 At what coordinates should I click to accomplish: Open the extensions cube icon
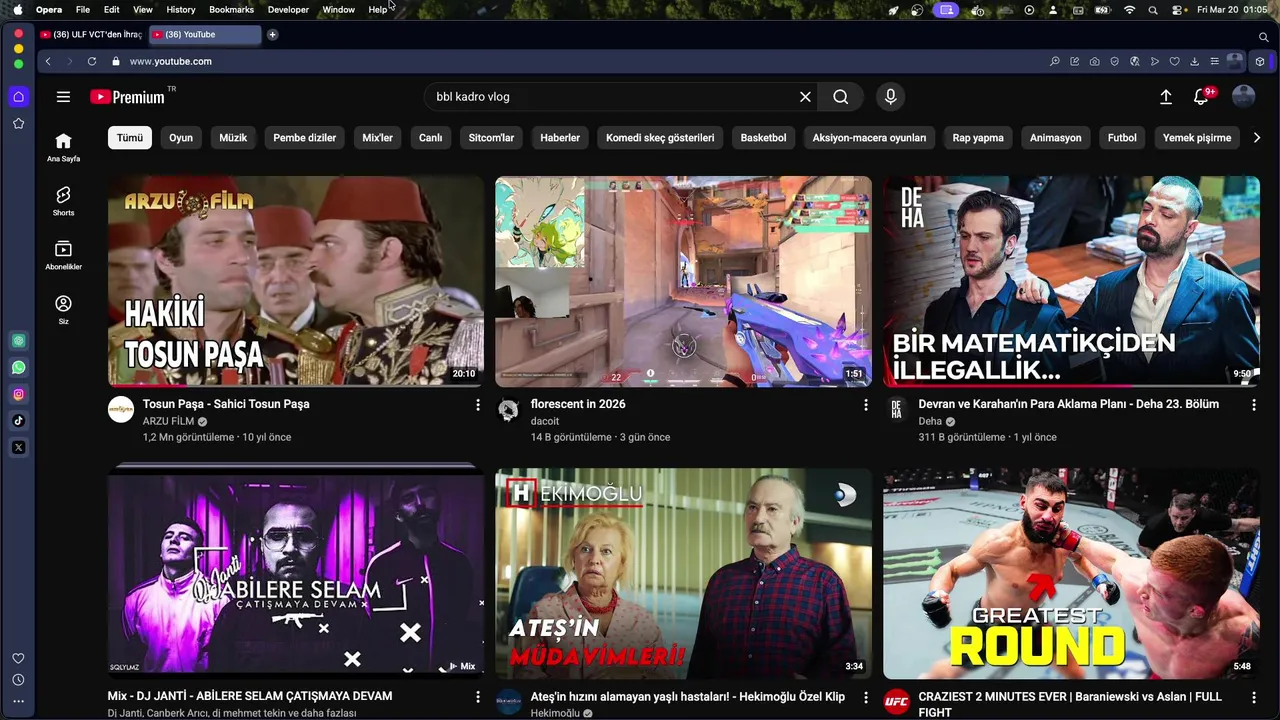point(1260,61)
